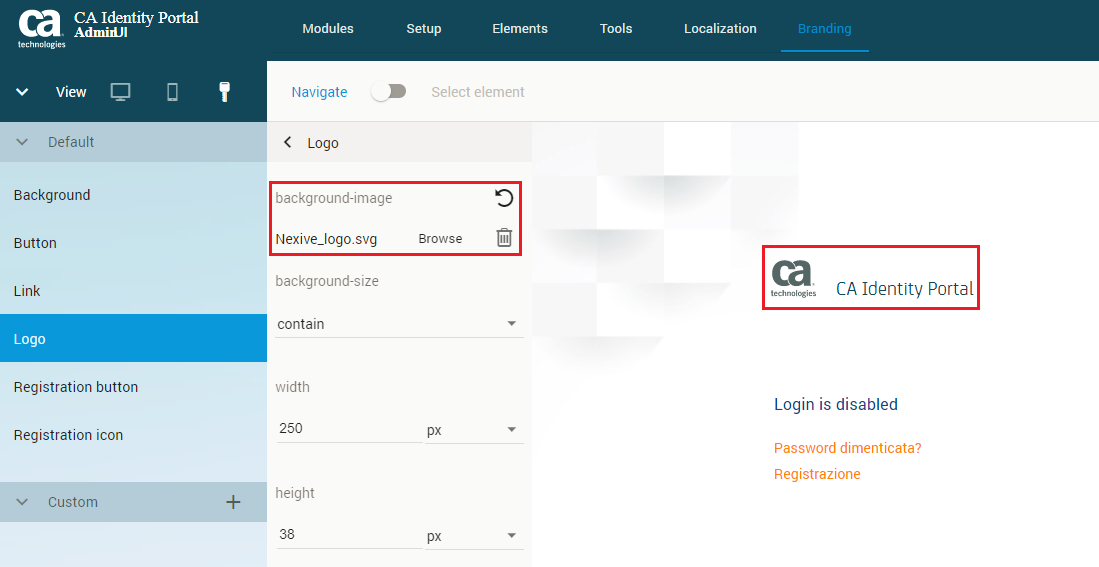Viewport: 1099px width, 567px height.
Task: Open the Tools tab
Action: tap(616, 29)
